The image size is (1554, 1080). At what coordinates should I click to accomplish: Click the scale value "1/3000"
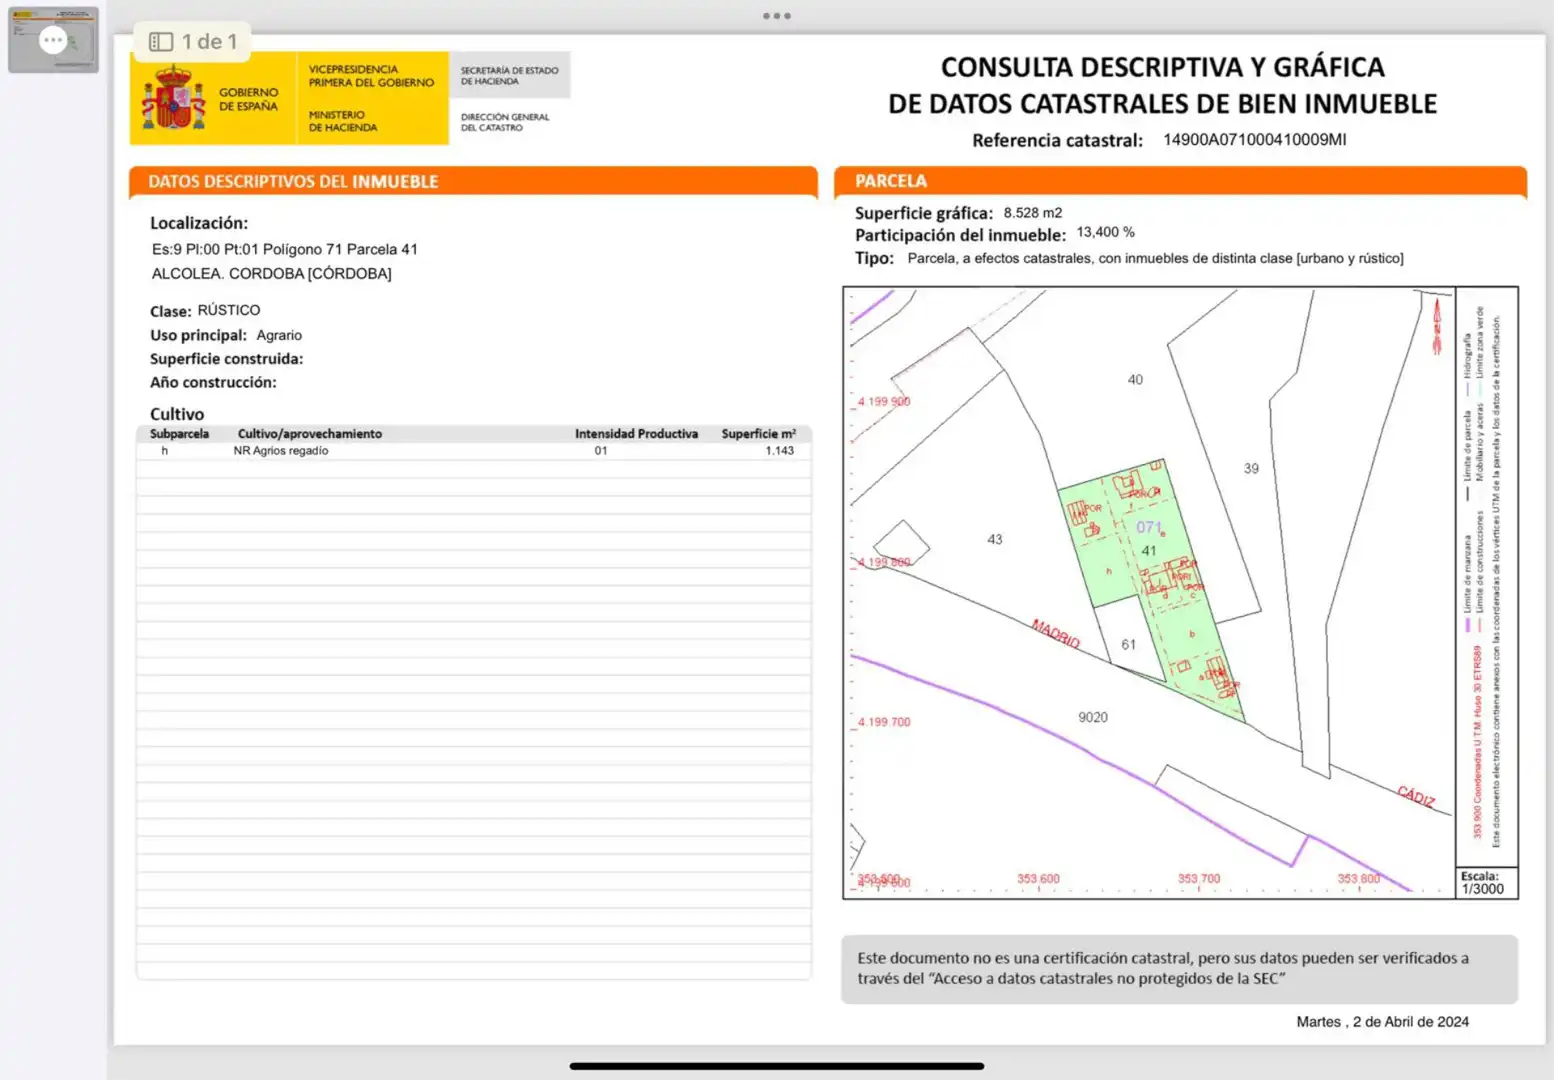tap(1482, 889)
